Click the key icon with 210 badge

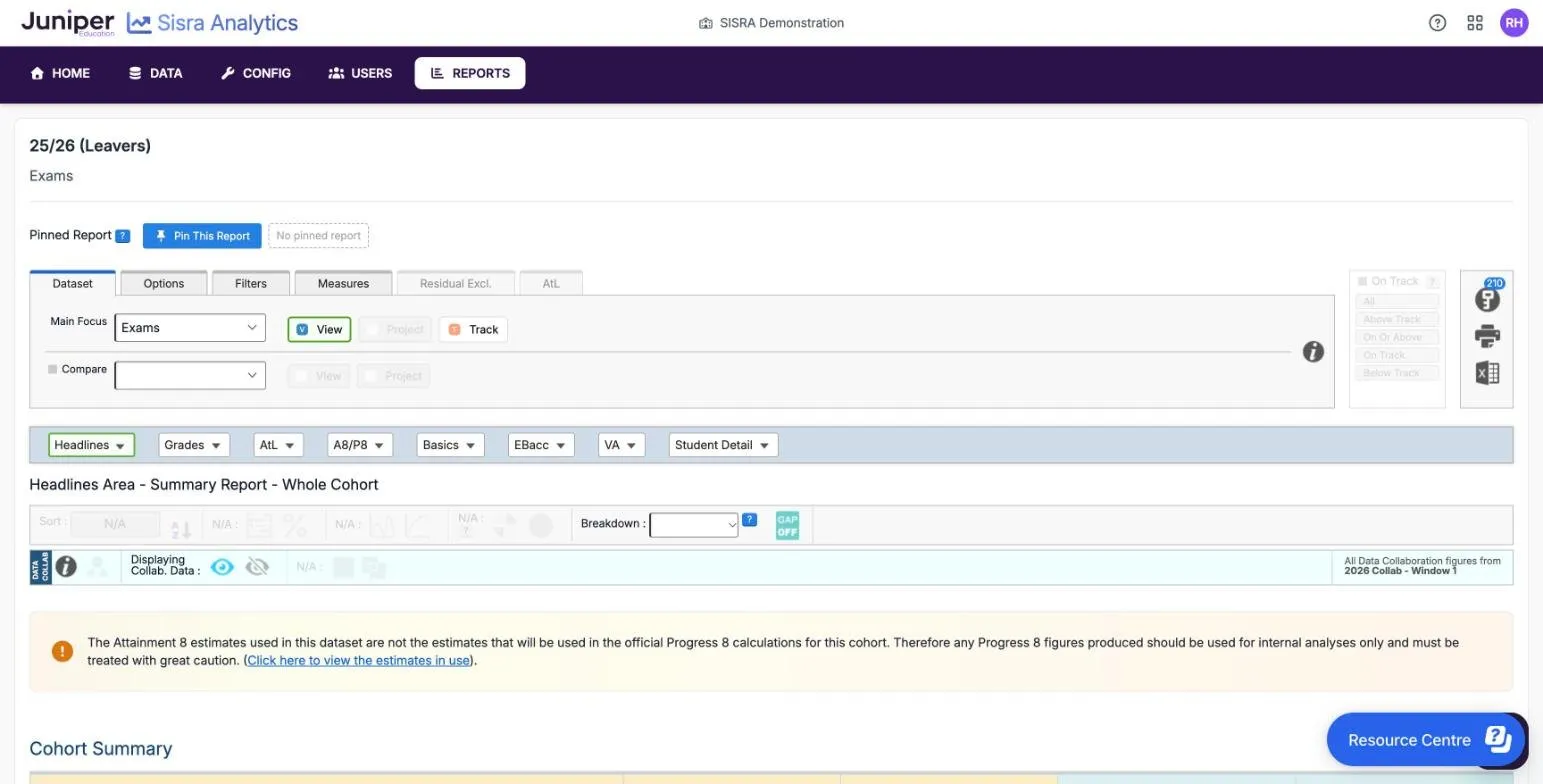[x=1488, y=297]
